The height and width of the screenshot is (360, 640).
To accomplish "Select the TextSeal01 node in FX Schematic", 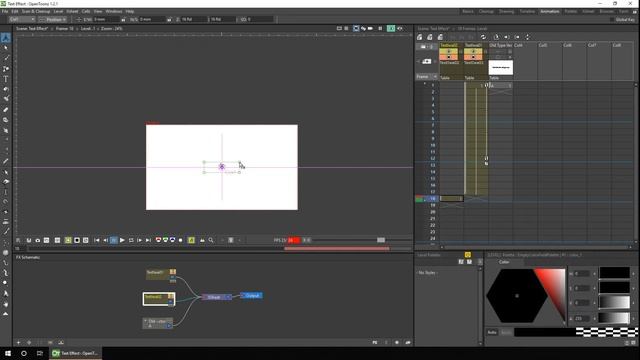I will point(161,275).
